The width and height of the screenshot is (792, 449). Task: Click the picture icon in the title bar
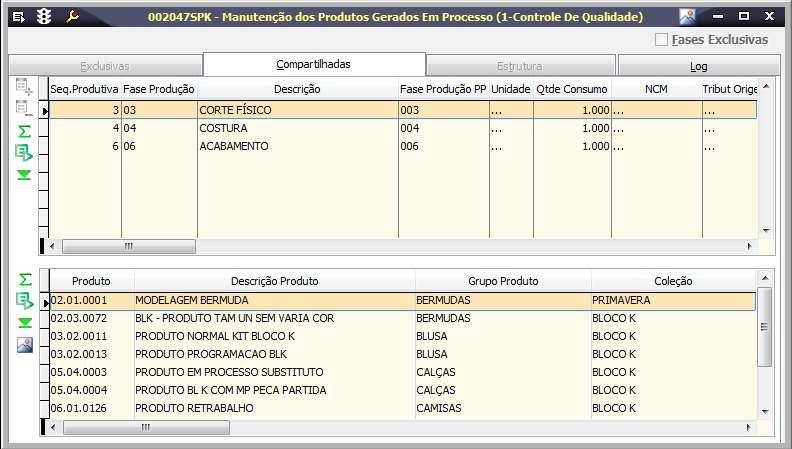(687, 16)
